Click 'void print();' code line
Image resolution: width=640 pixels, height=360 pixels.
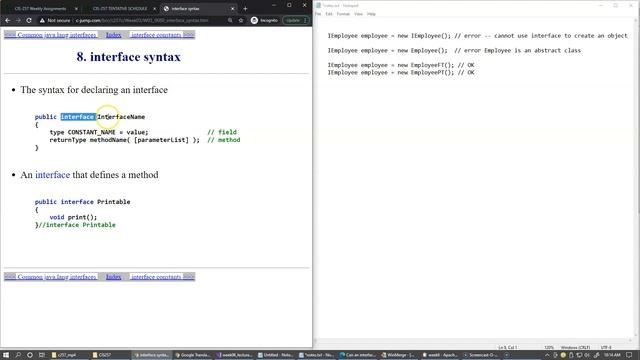pyautogui.click(x=73, y=218)
